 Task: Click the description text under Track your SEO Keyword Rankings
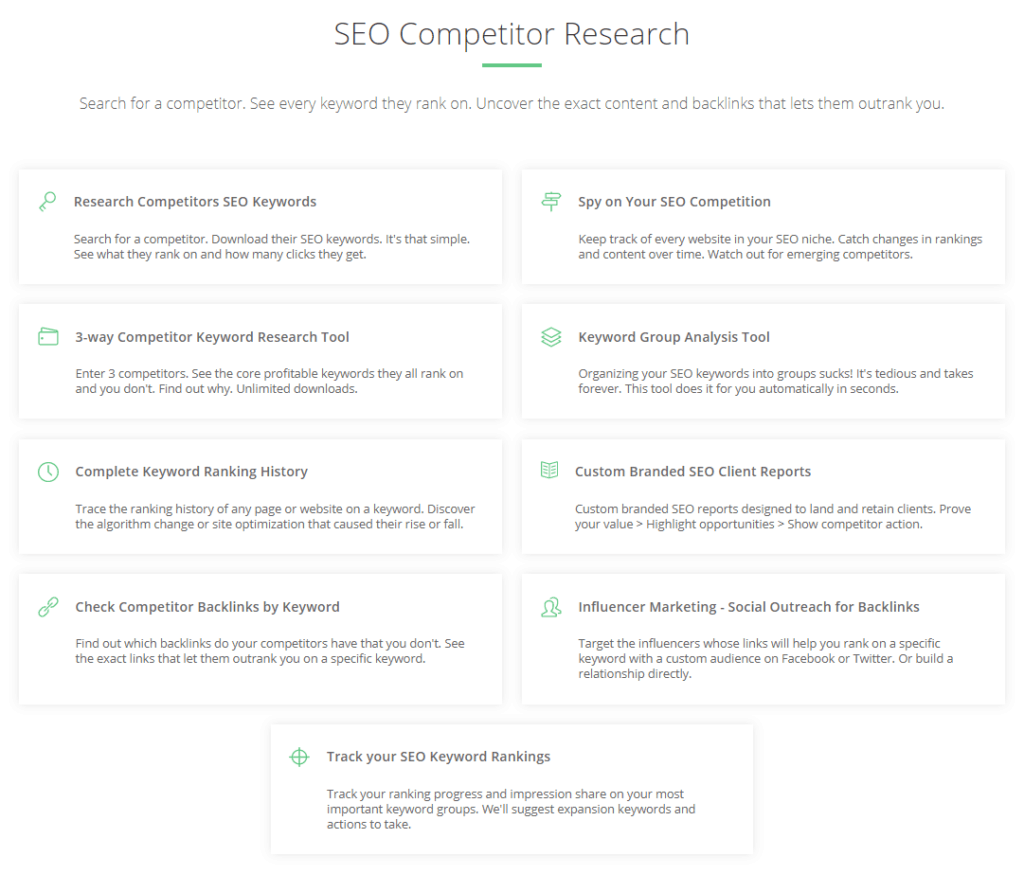511,809
